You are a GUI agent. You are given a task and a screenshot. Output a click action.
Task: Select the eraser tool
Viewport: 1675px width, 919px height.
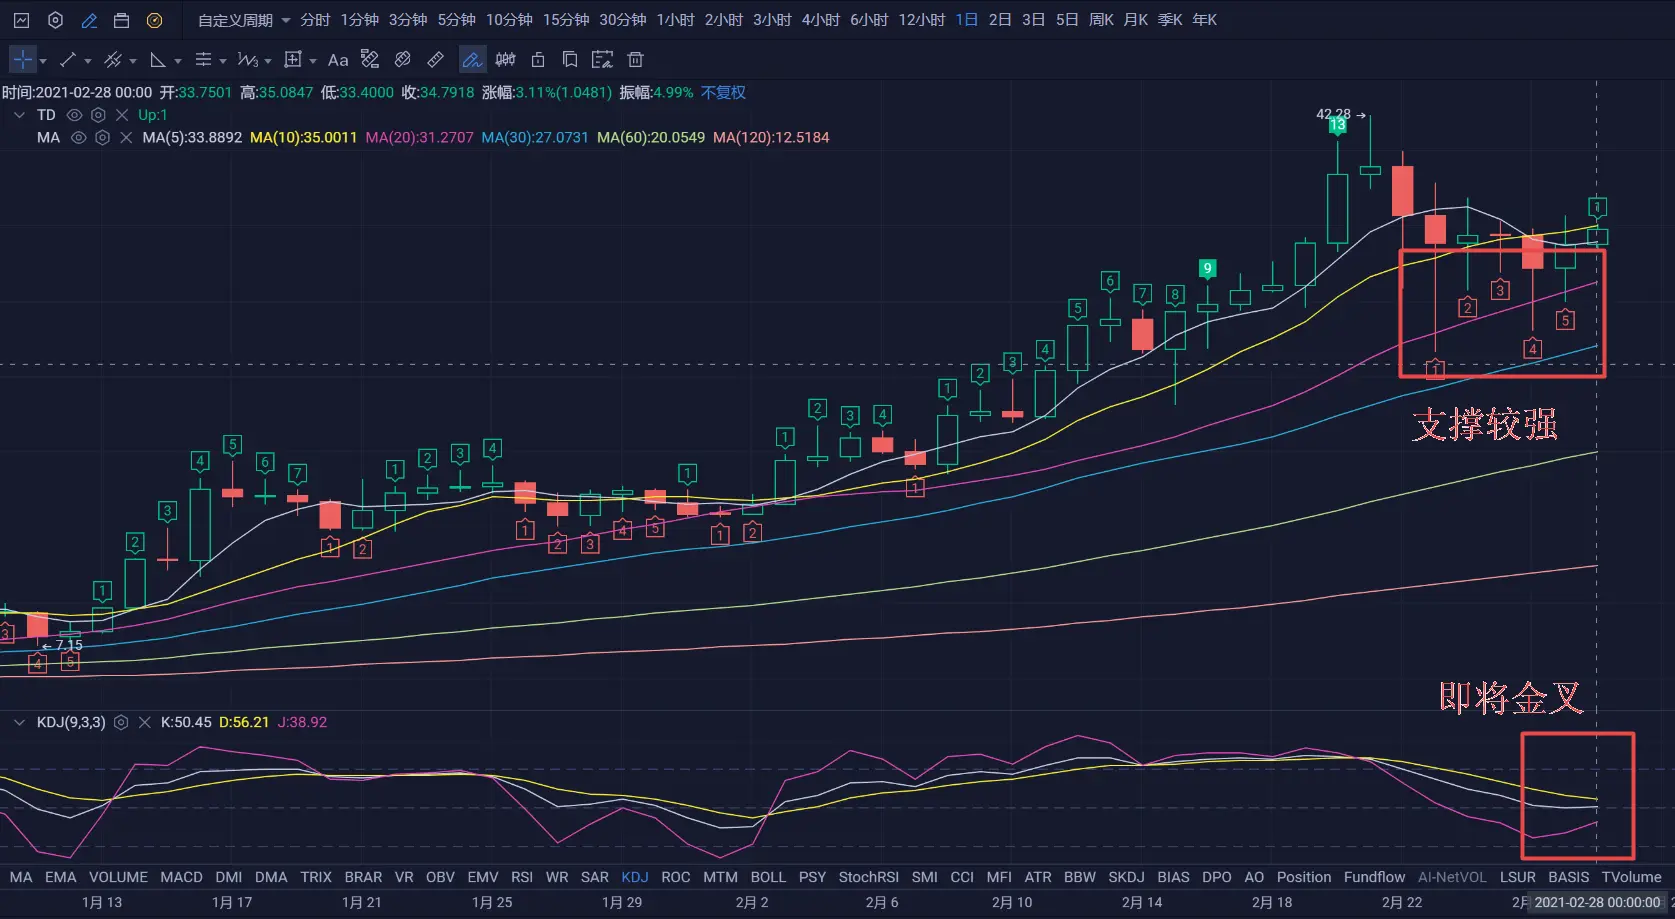tap(403, 60)
